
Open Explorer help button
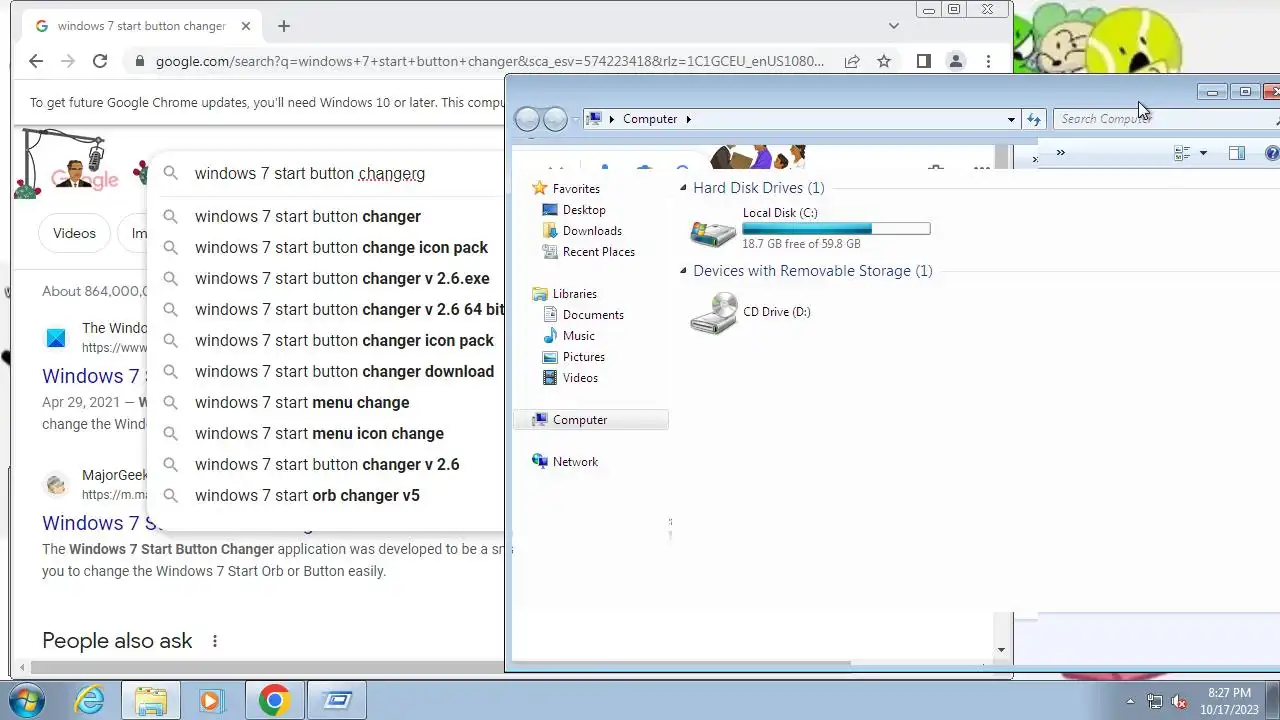(1272, 153)
